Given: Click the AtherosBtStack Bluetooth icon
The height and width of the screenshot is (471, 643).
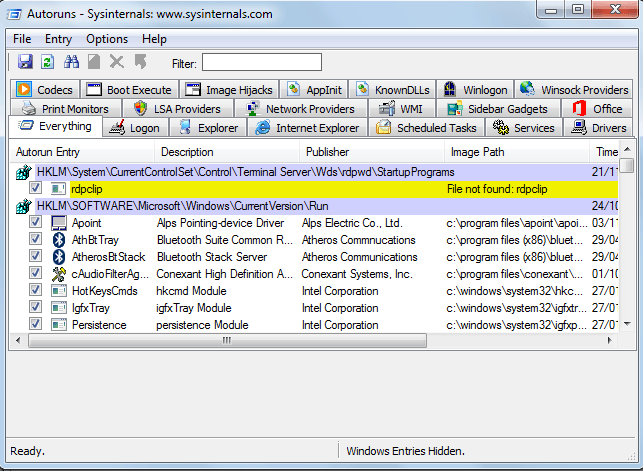Looking at the screenshot, I should pos(59,257).
